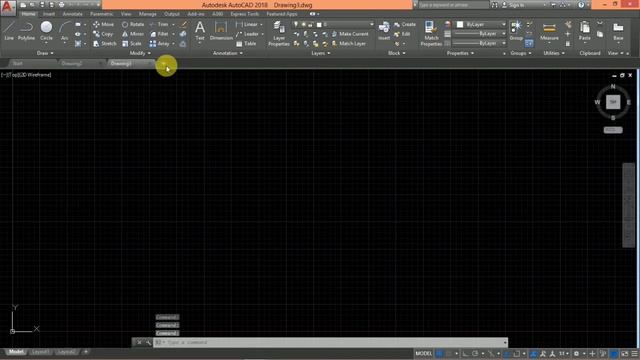Open the Parametric ribbon tab
This screenshot has width=640, height=360.
tap(101, 14)
